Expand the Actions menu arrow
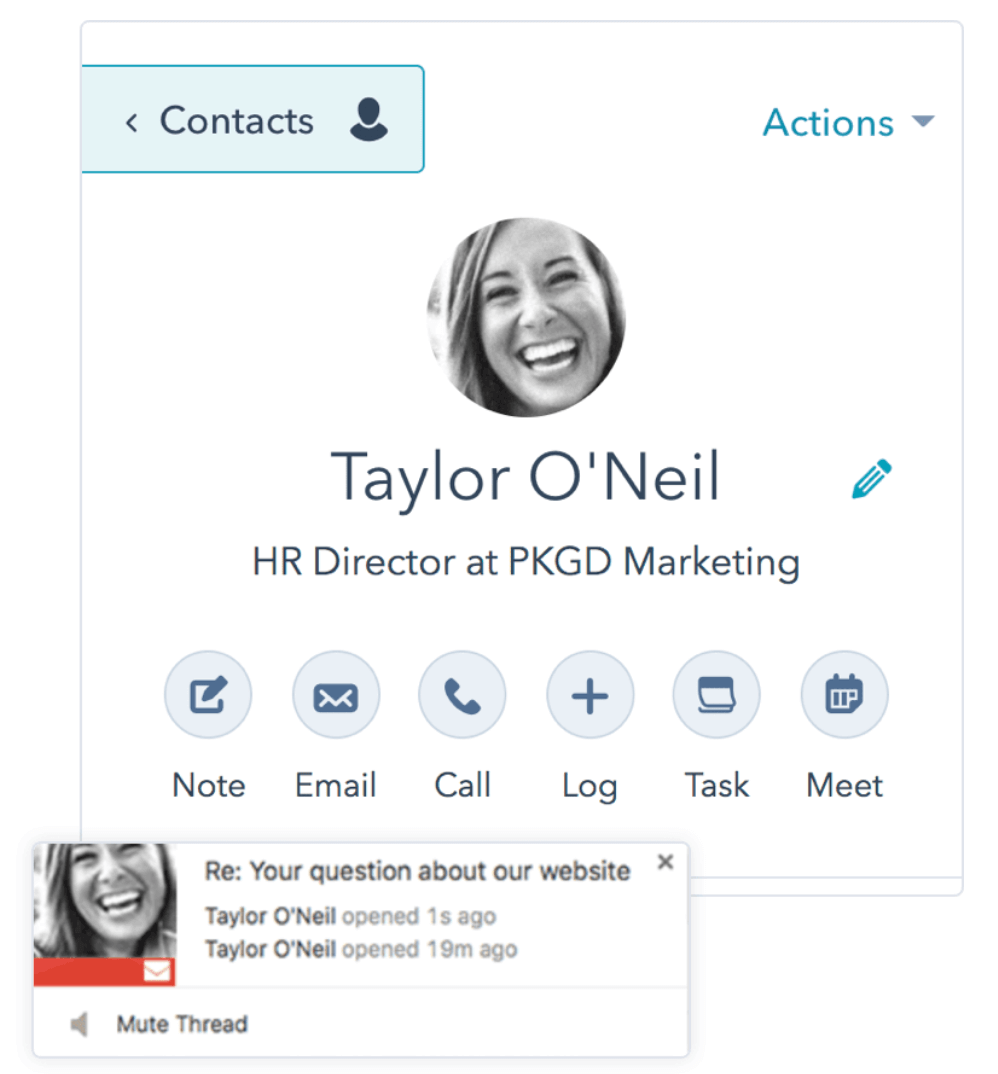 [922, 122]
